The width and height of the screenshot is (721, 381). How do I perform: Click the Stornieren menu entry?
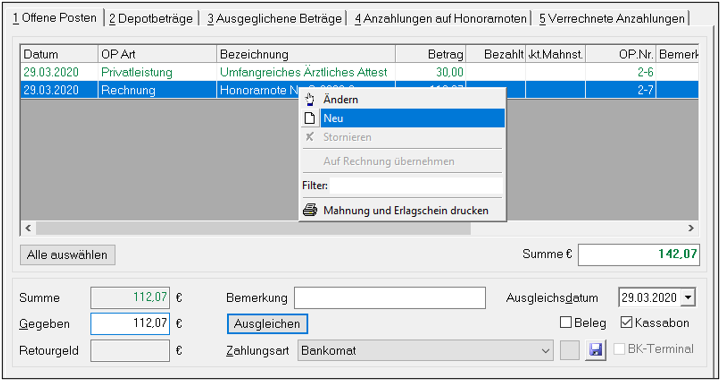(x=403, y=137)
